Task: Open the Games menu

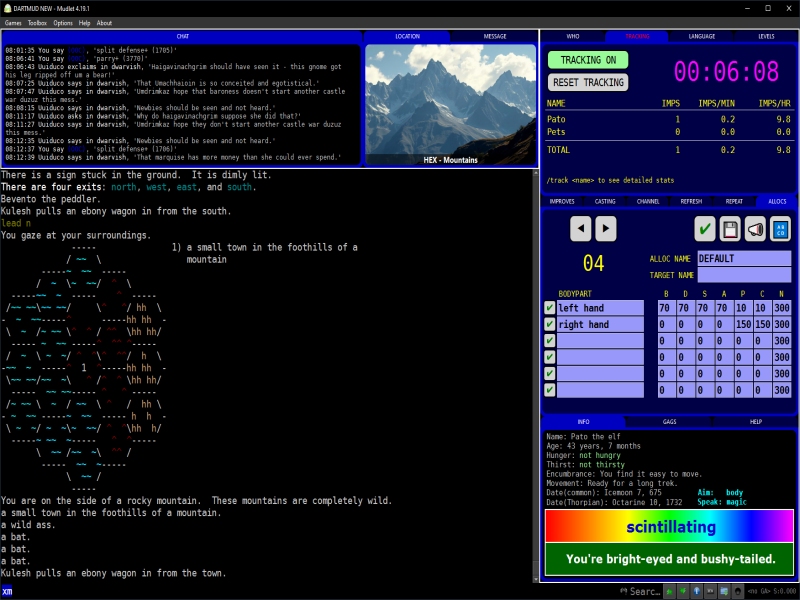Action: (14, 22)
